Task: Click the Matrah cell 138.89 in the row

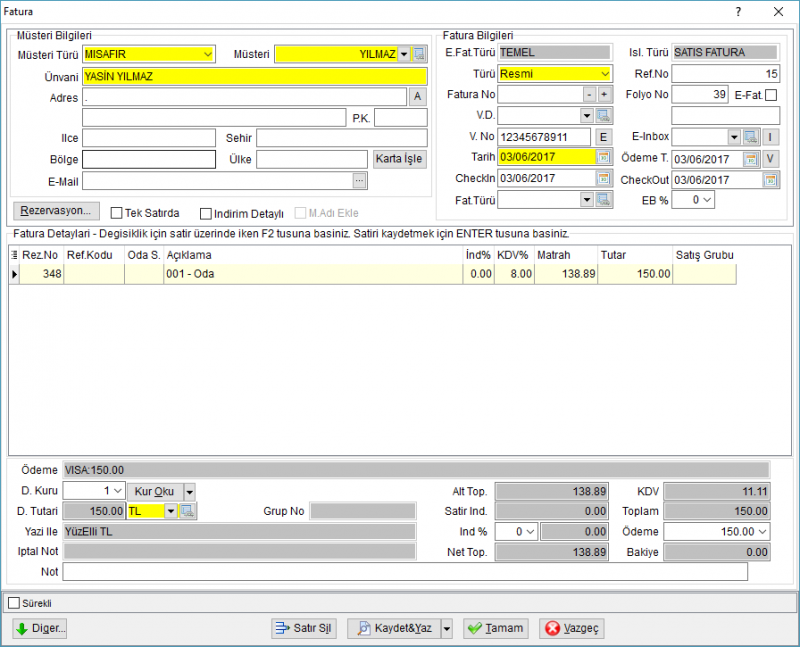Action: pyautogui.click(x=566, y=274)
